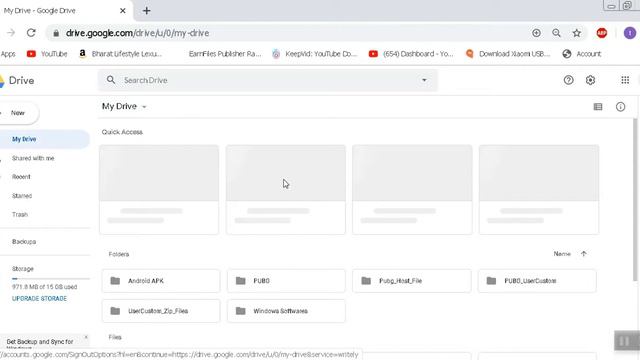Viewport: 640px width, 360px height.
Task: Open the EarnFiles Publisher bookmark
Action: pyautogui.click(x=224, y=54)
